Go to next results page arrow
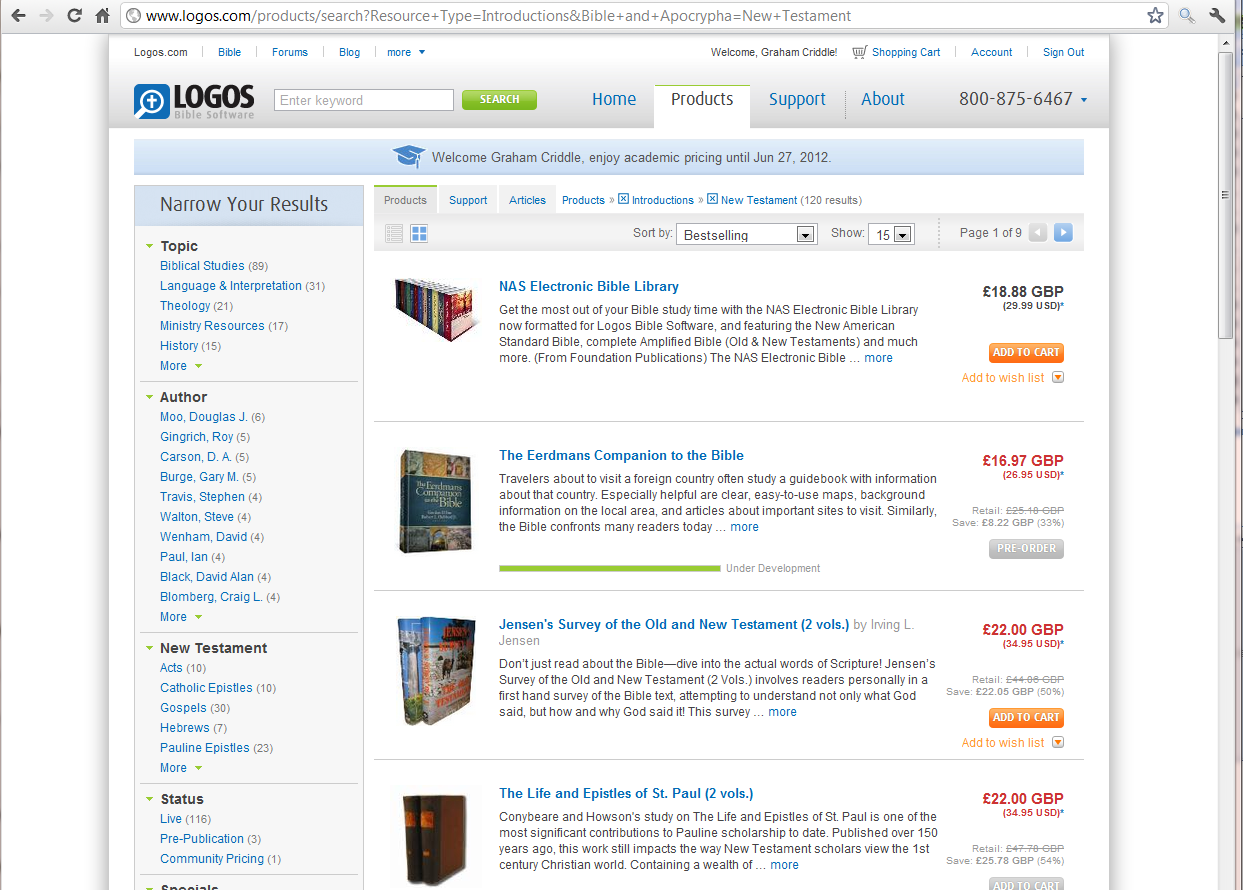The width and height of the screenshot is (1243, 890). 1063,233
